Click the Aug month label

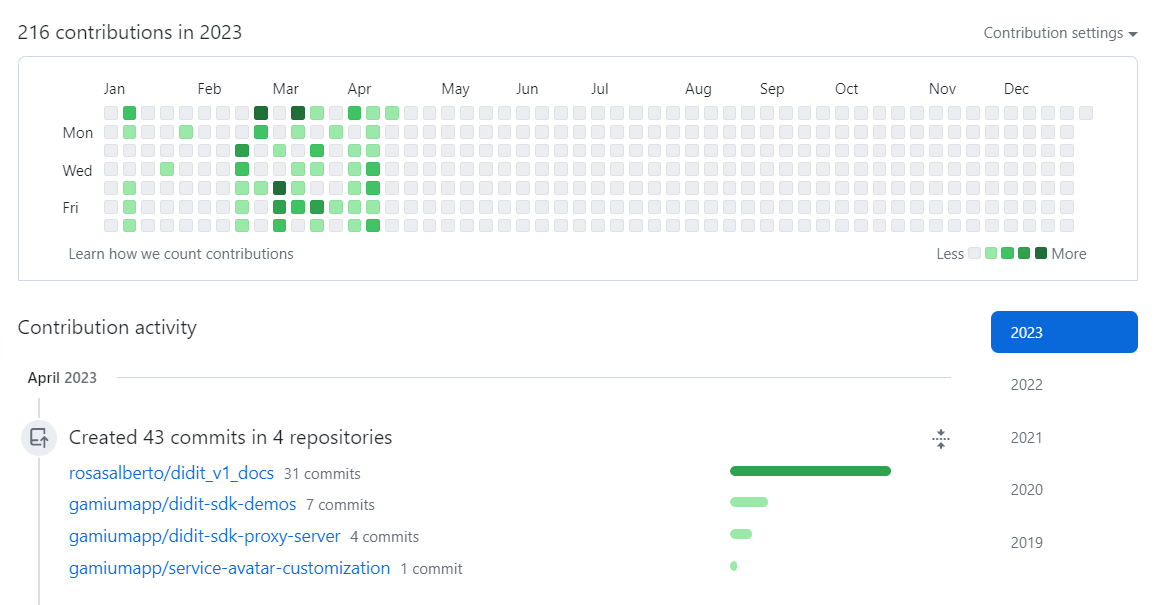click(699, 89)
